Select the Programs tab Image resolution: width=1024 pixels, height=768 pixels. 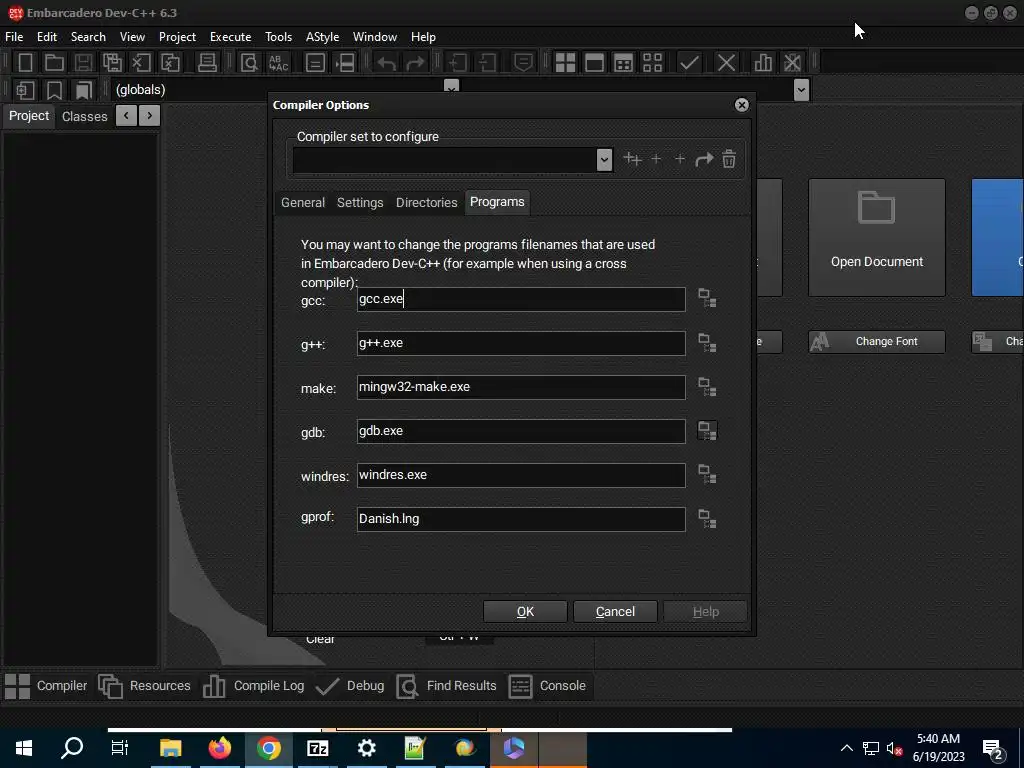[497, 202]
